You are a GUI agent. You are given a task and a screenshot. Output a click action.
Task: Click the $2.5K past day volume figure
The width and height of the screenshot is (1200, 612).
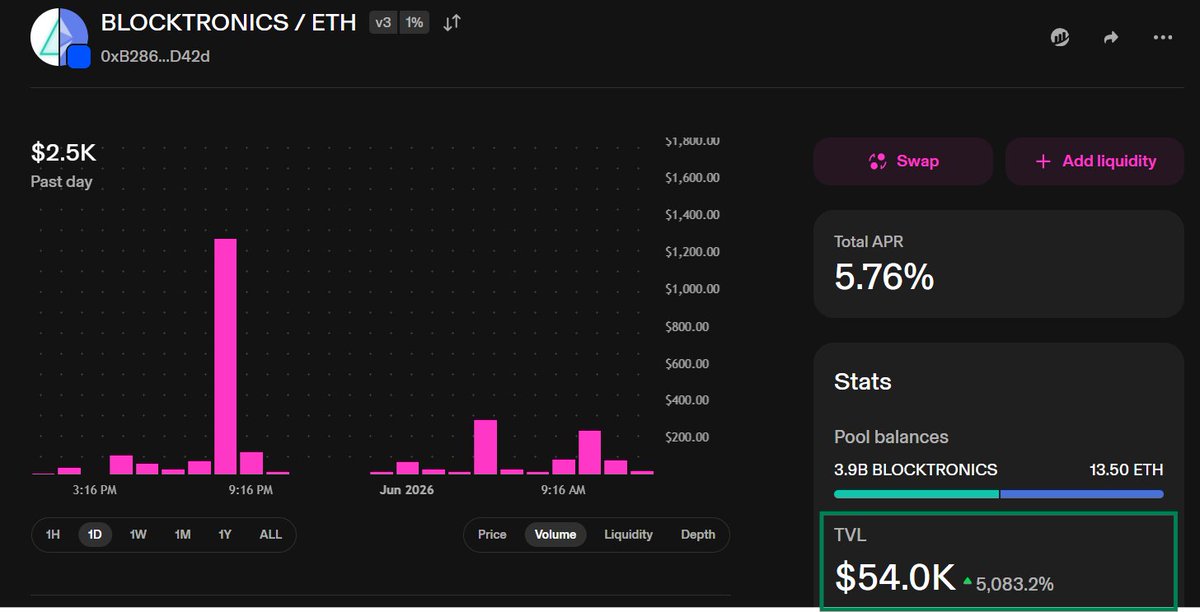coord(63,153)
